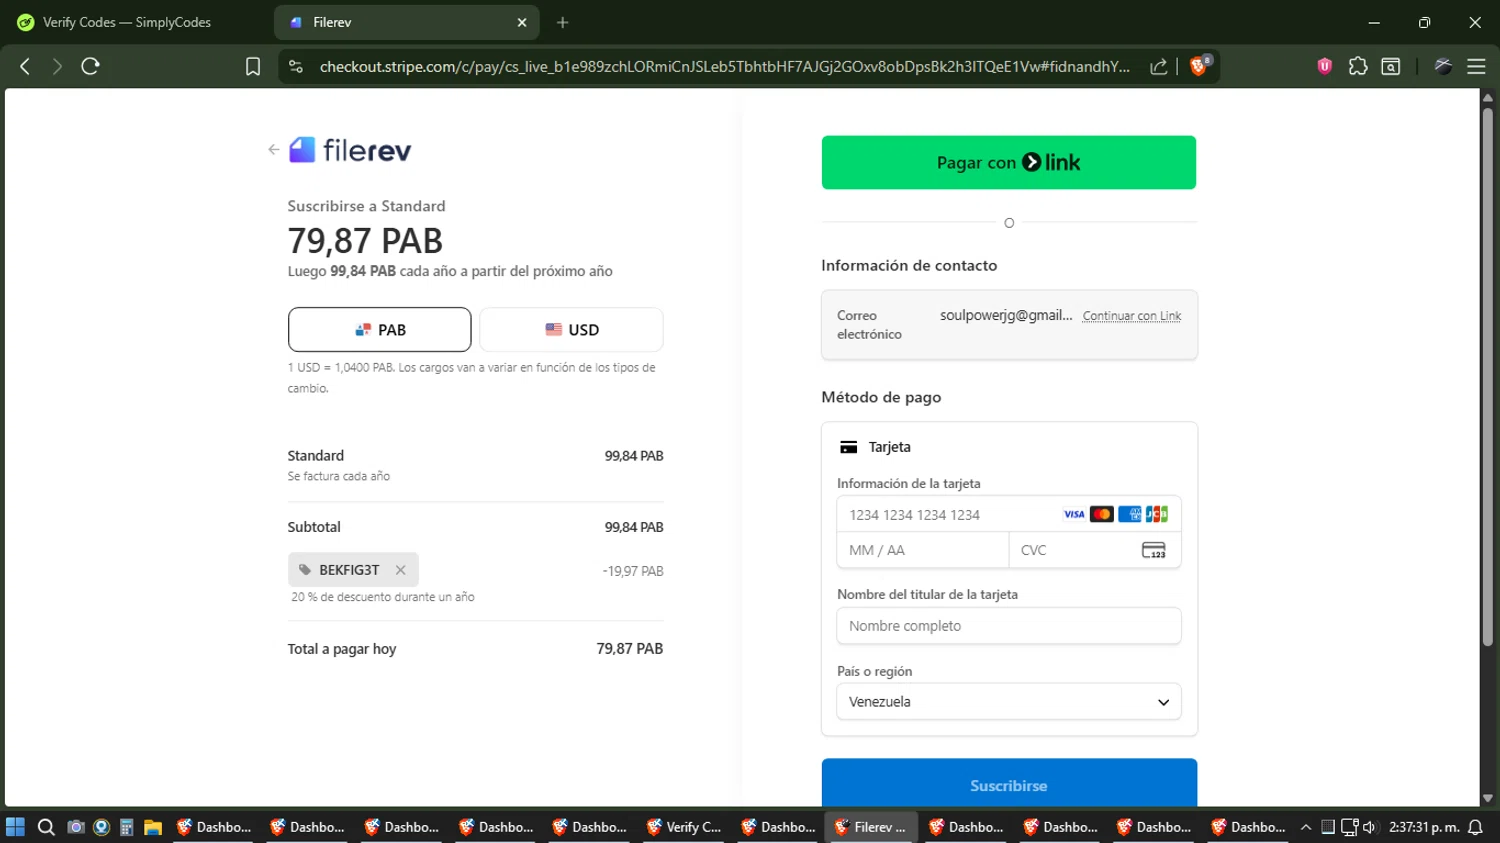Viewport: 1500px width, 843px height.
Task: Open a new tab with the plus button
Action: point(563,22)
